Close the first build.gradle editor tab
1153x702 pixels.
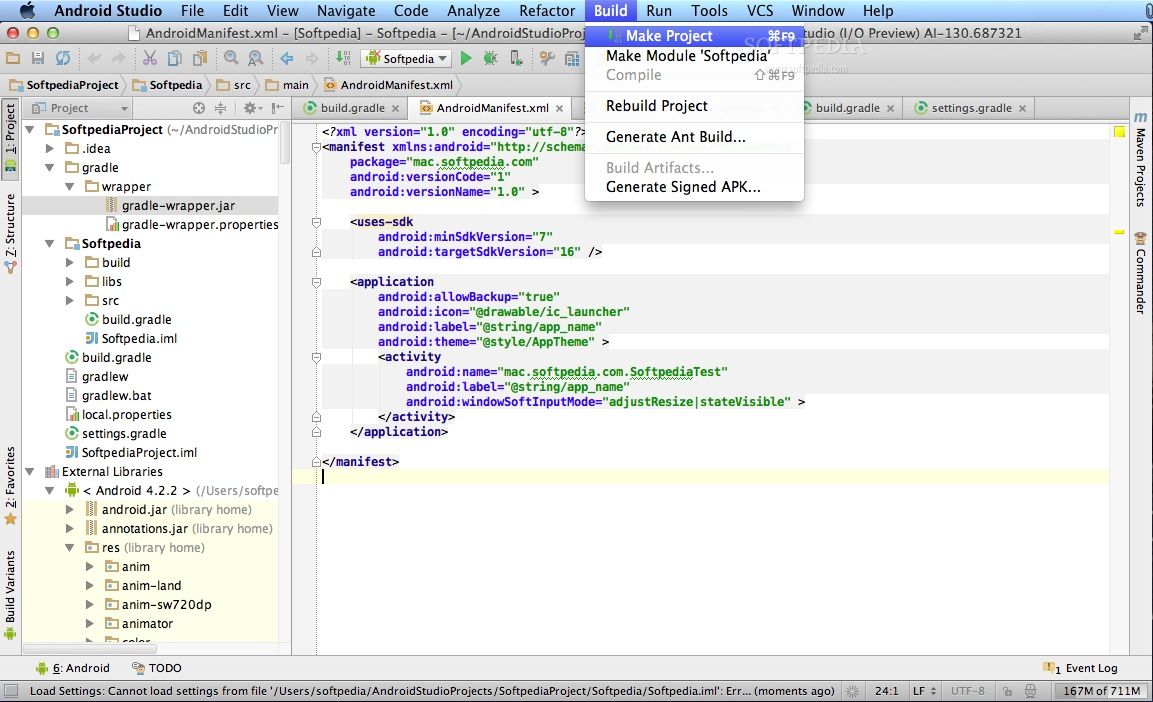[395, 109]
